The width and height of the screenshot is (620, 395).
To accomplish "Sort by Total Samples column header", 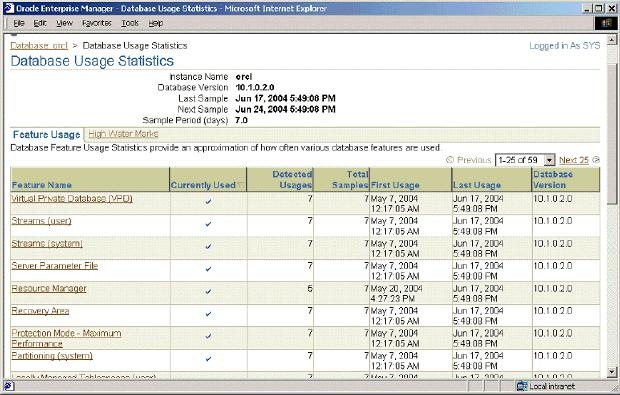I will click(350, 180).
